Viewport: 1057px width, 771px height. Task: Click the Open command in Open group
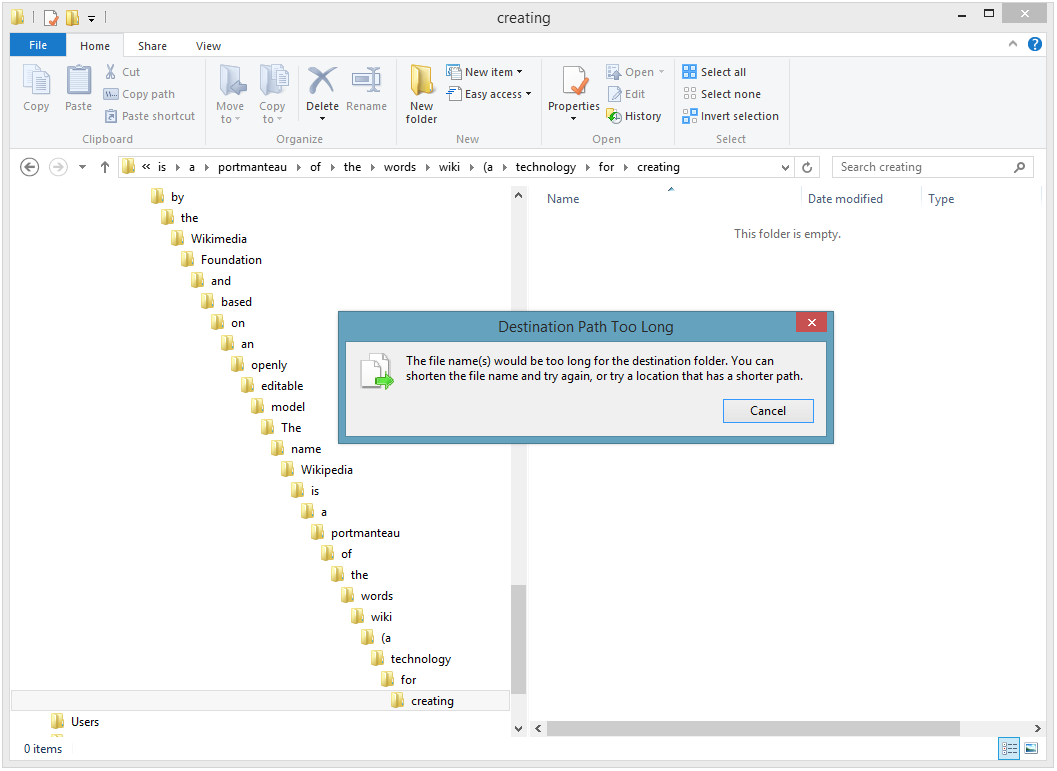point(635,71)
